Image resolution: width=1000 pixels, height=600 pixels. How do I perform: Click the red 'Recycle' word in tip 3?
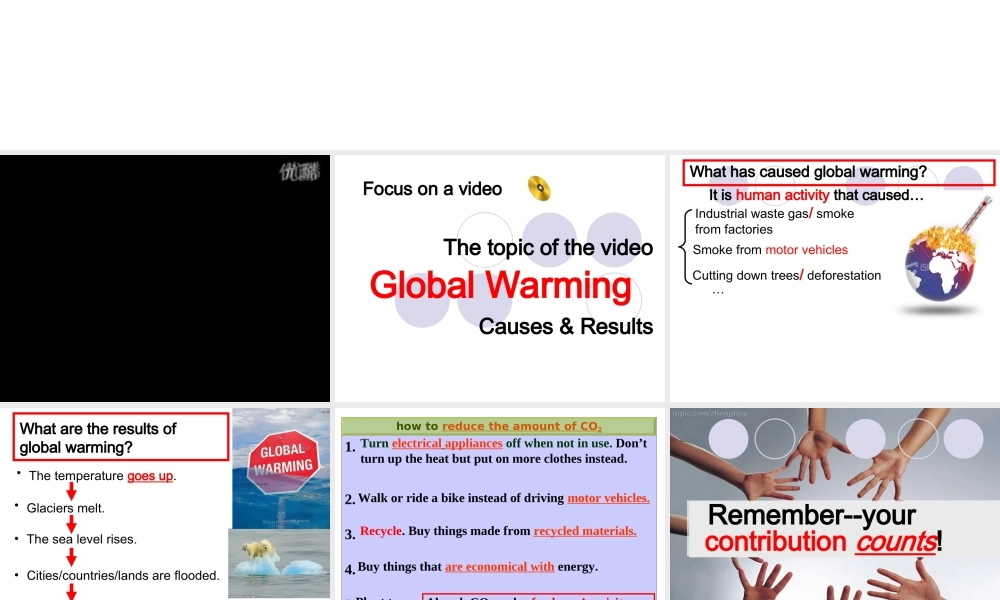(381, 531)
